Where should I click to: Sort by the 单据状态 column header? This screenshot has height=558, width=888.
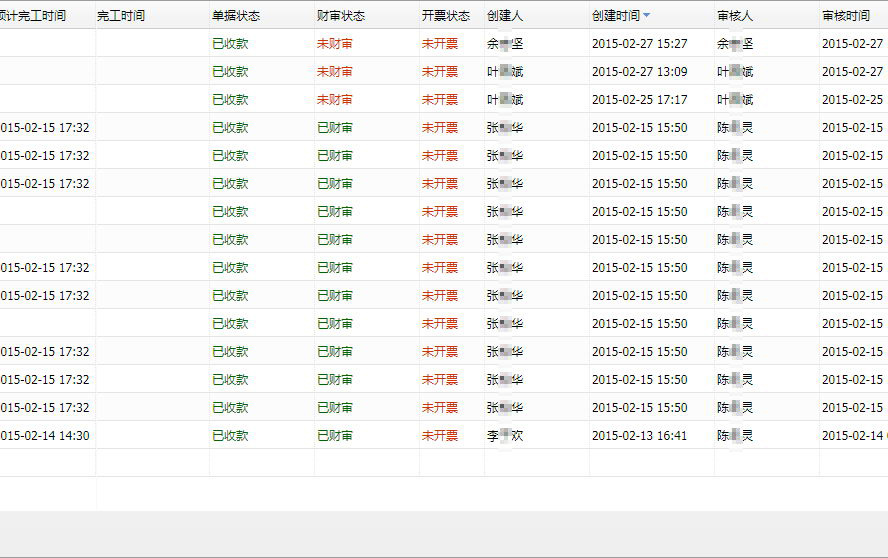pyautogui.click(x=236, y=16)
